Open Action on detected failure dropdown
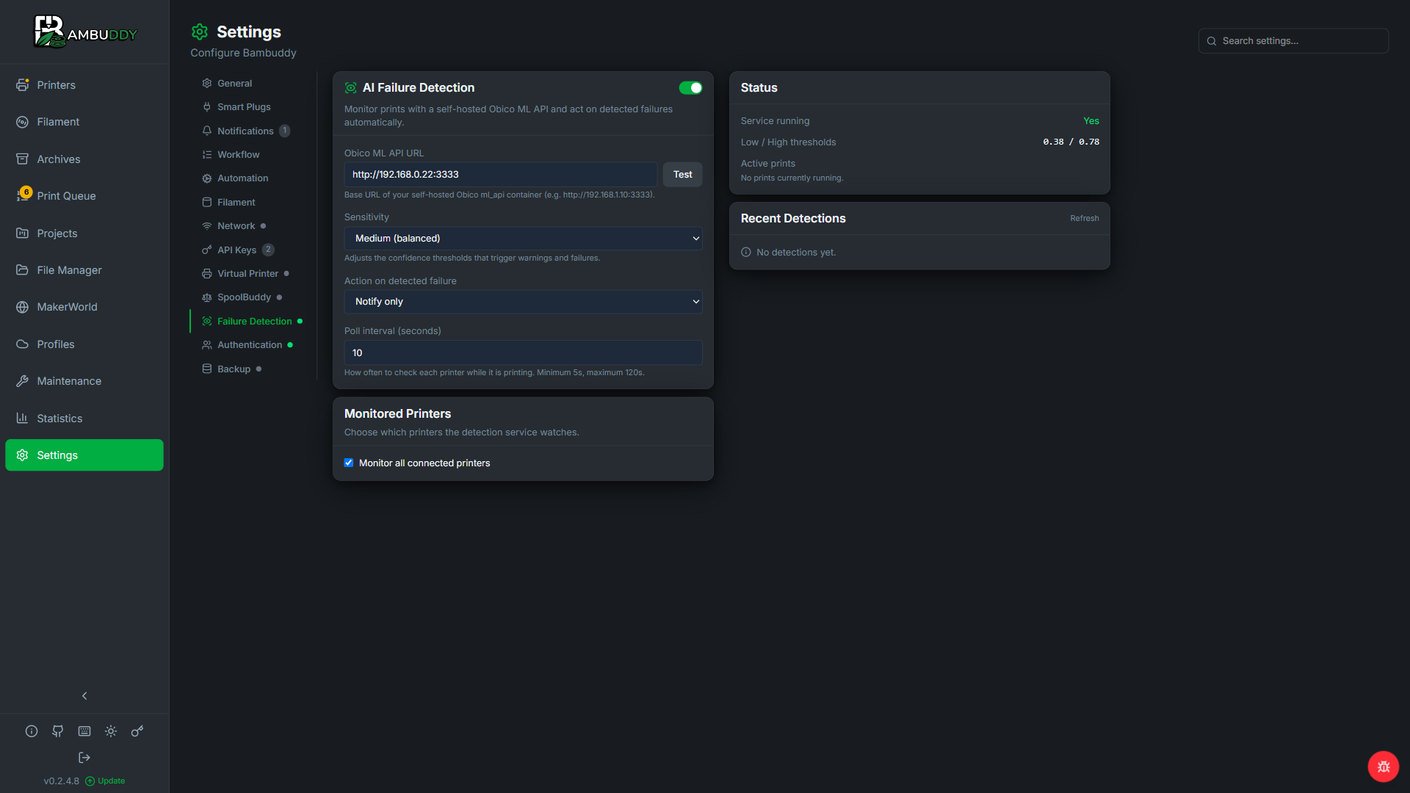The width and height of the screenshot is (1410, 793). coord(523,301)
